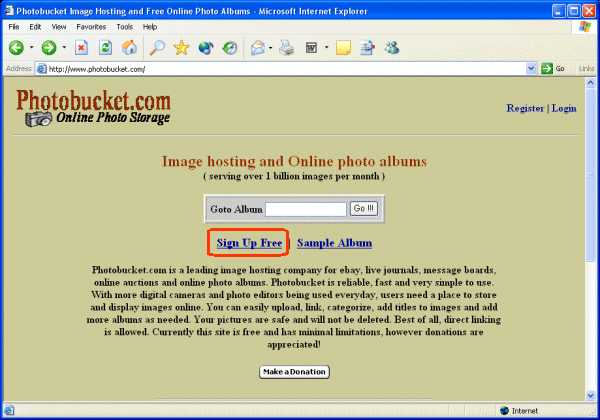
Task: Open Messenger people icon
Action: tap(392, 48)
